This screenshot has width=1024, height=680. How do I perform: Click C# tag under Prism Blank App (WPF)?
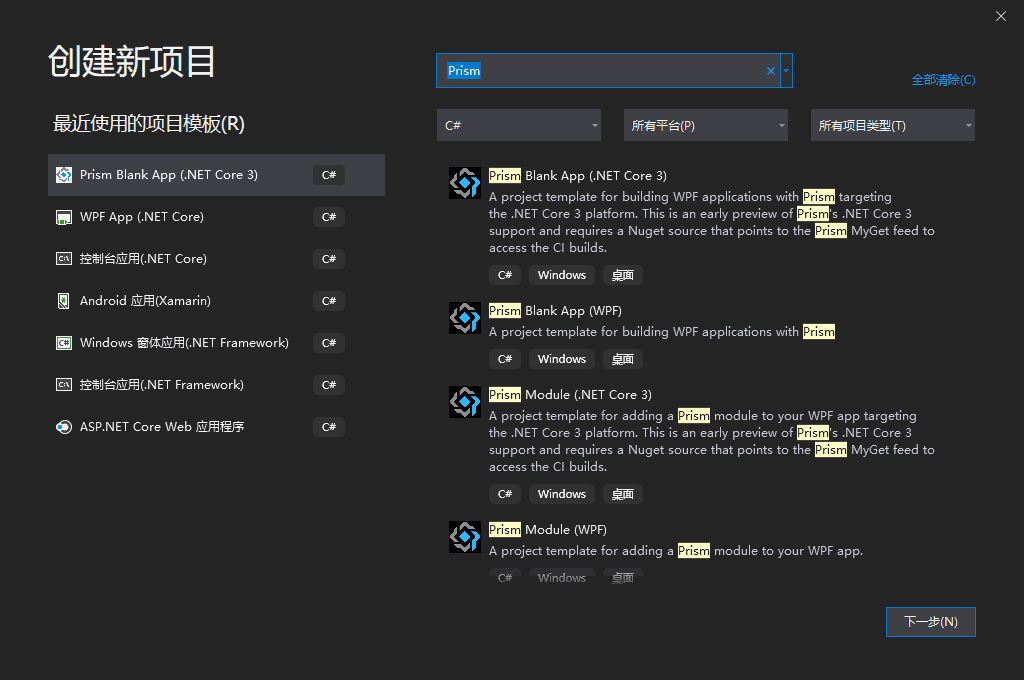pyautogui.click(x=505, y=359)
